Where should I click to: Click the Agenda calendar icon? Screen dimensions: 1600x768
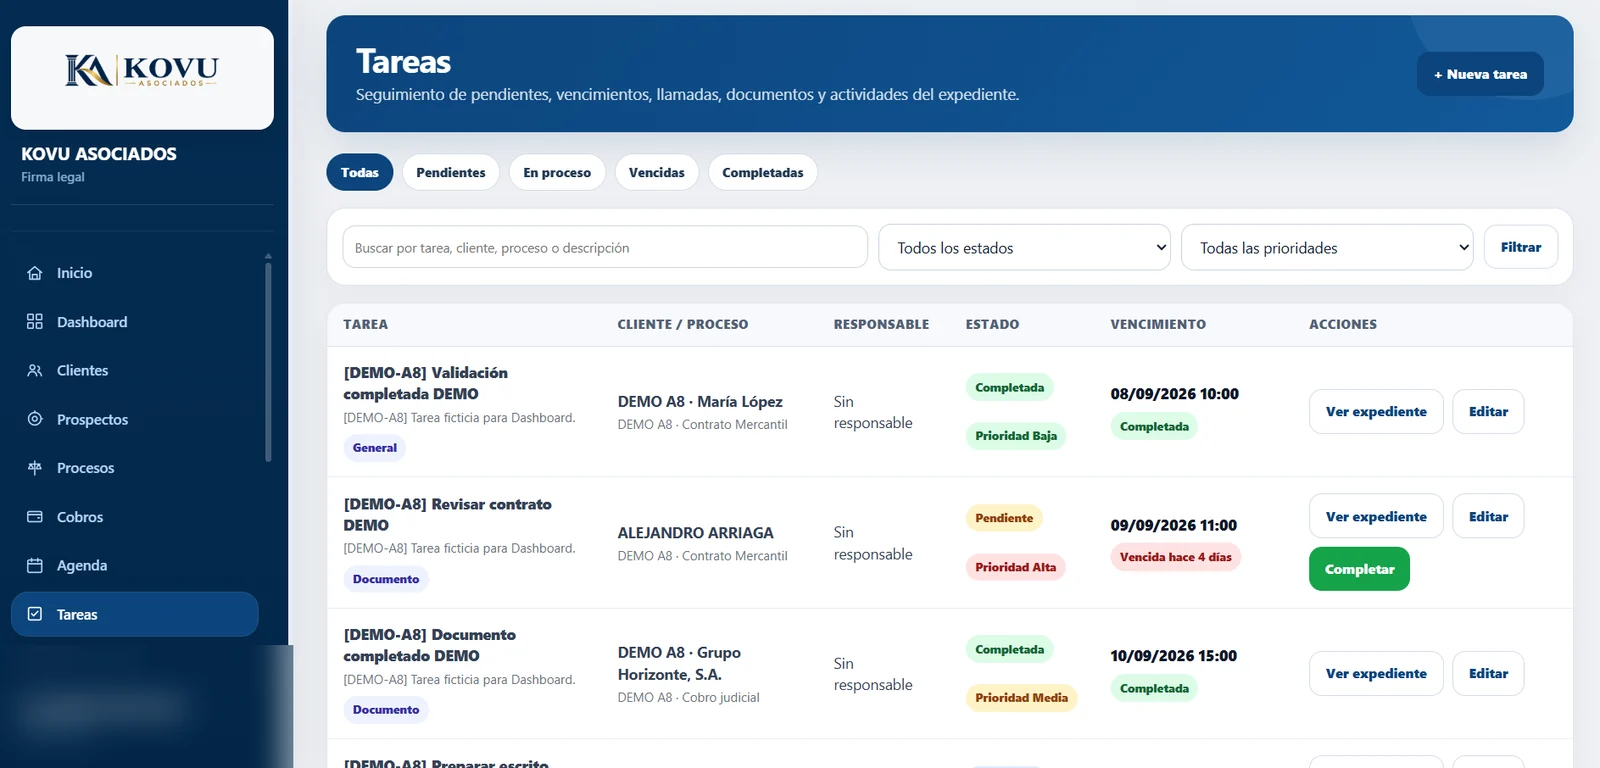tap(35, 565)
